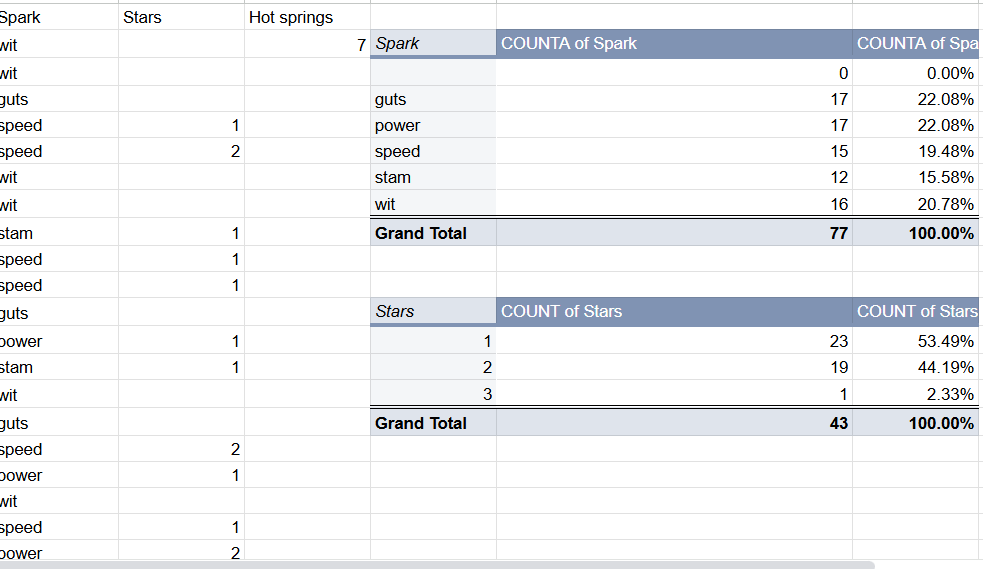The height and width of the screenshot is (569, 983).
Task: Click stam row label in Spark pivot table
Action: [x=433, y=177]
